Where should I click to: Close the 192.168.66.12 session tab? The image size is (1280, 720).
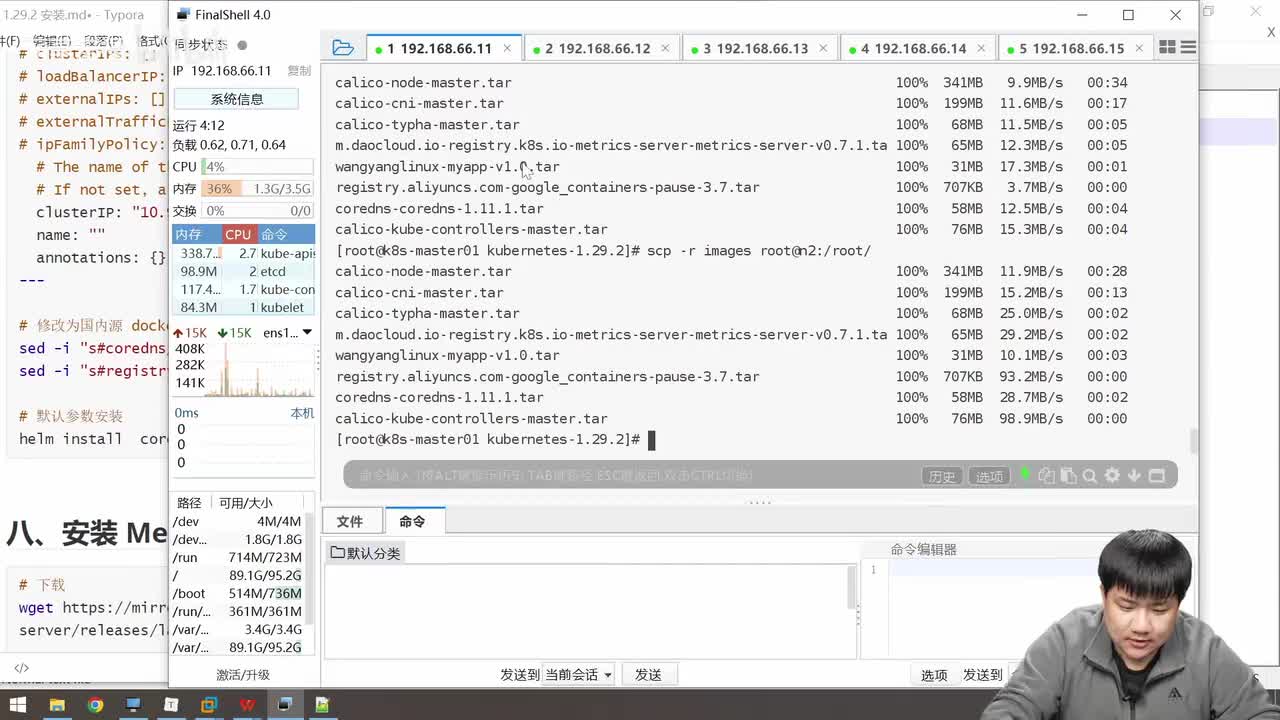click(665, 48)
